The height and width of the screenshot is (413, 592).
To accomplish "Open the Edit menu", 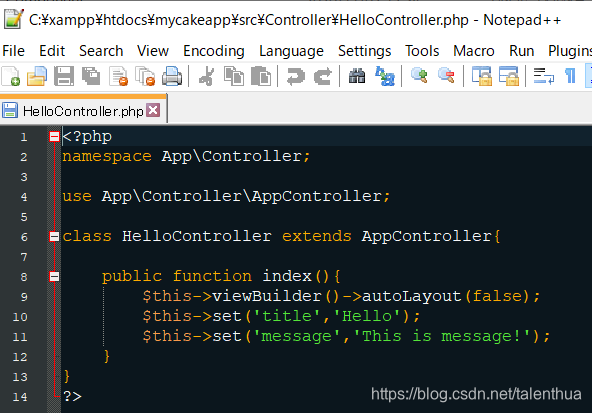I will click(x=52, y=51).
